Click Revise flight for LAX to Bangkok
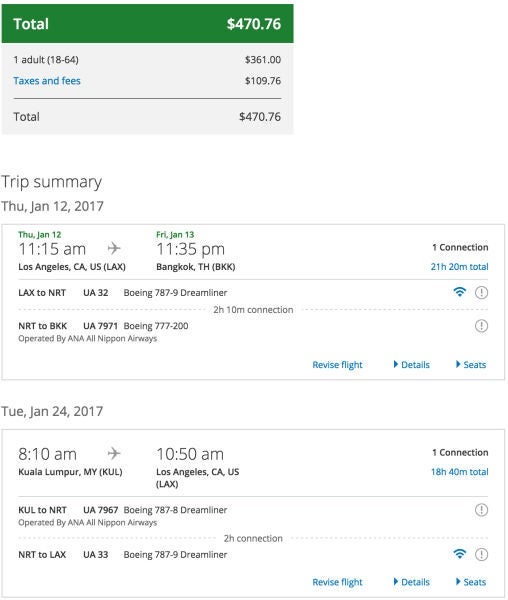508x600 pixels. (x=337, y=365)
